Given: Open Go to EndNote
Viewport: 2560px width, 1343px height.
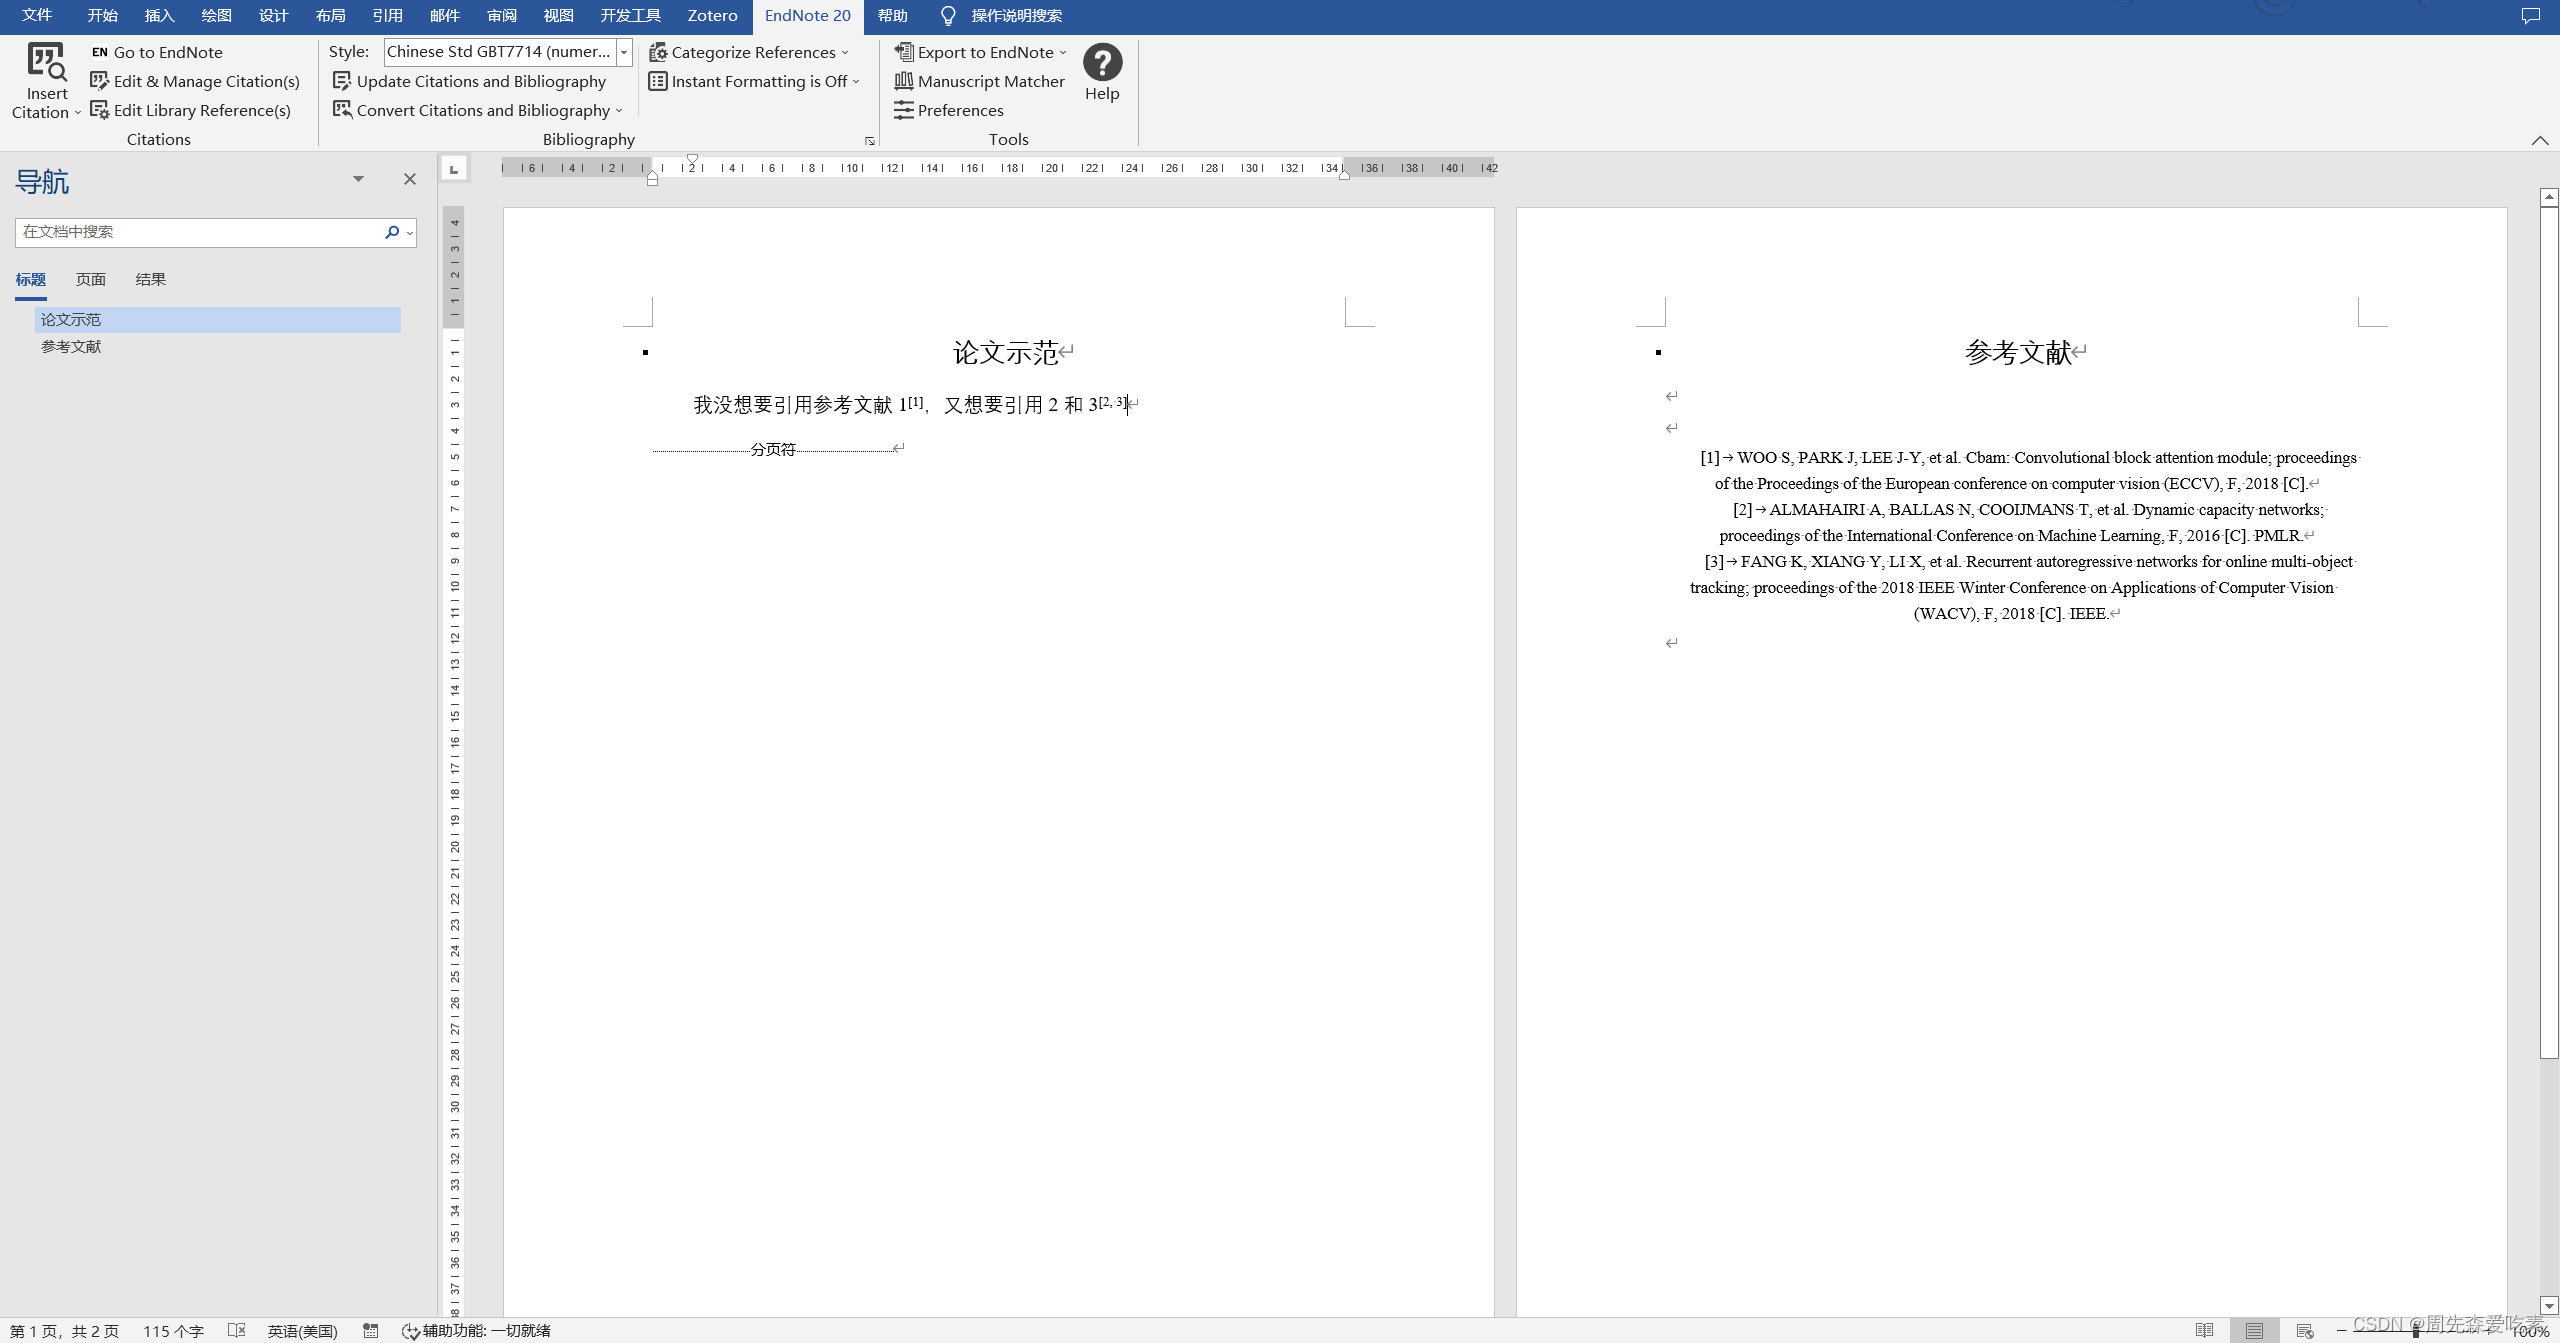Looking at the screenshot, I should pyautogui.click(x=157, y=52).
